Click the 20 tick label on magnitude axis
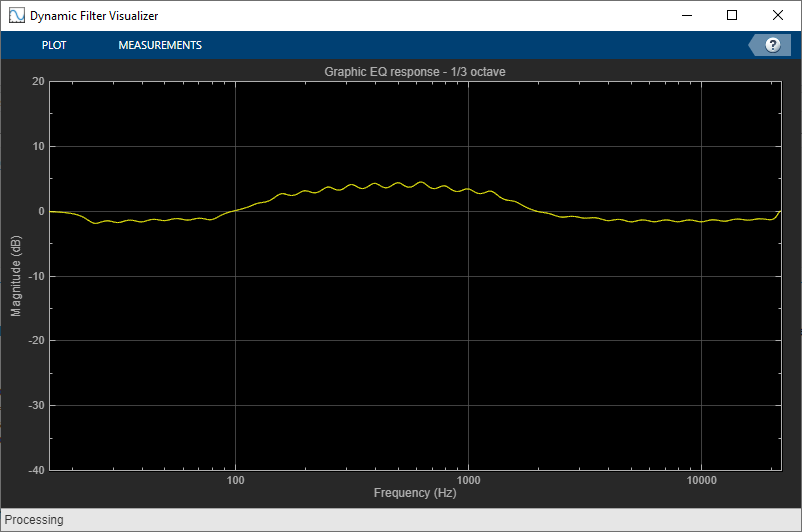 click(x=38, y=81)
